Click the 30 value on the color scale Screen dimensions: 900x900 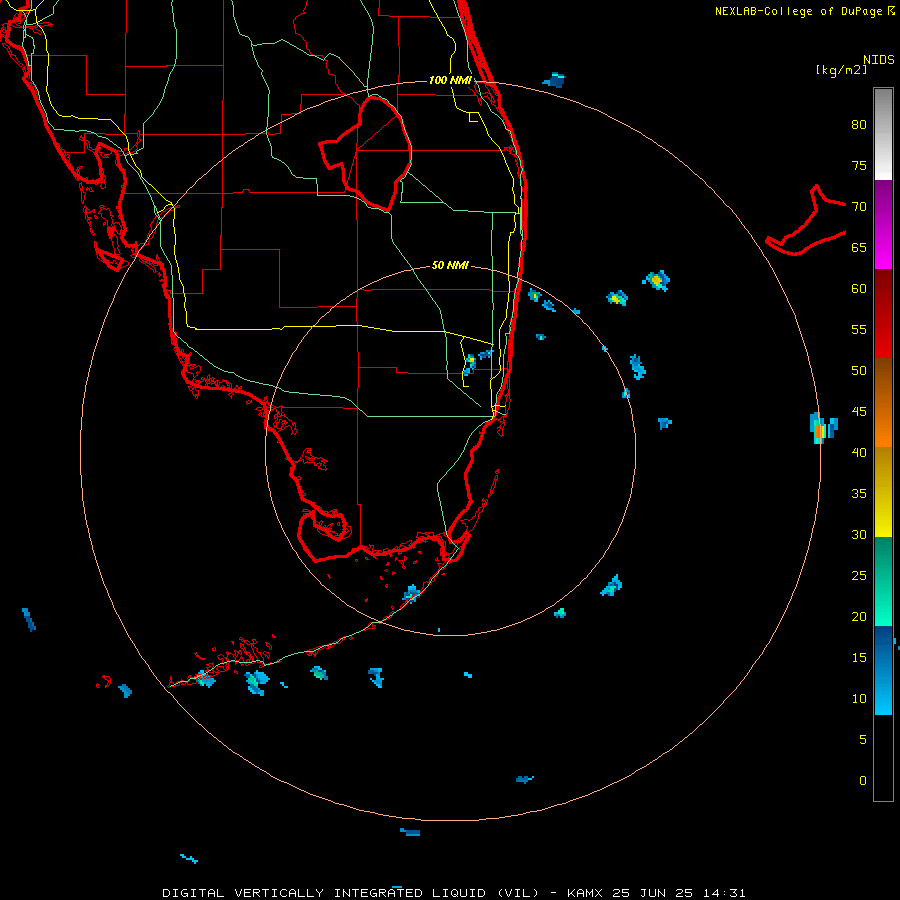[x=859, y=534]
